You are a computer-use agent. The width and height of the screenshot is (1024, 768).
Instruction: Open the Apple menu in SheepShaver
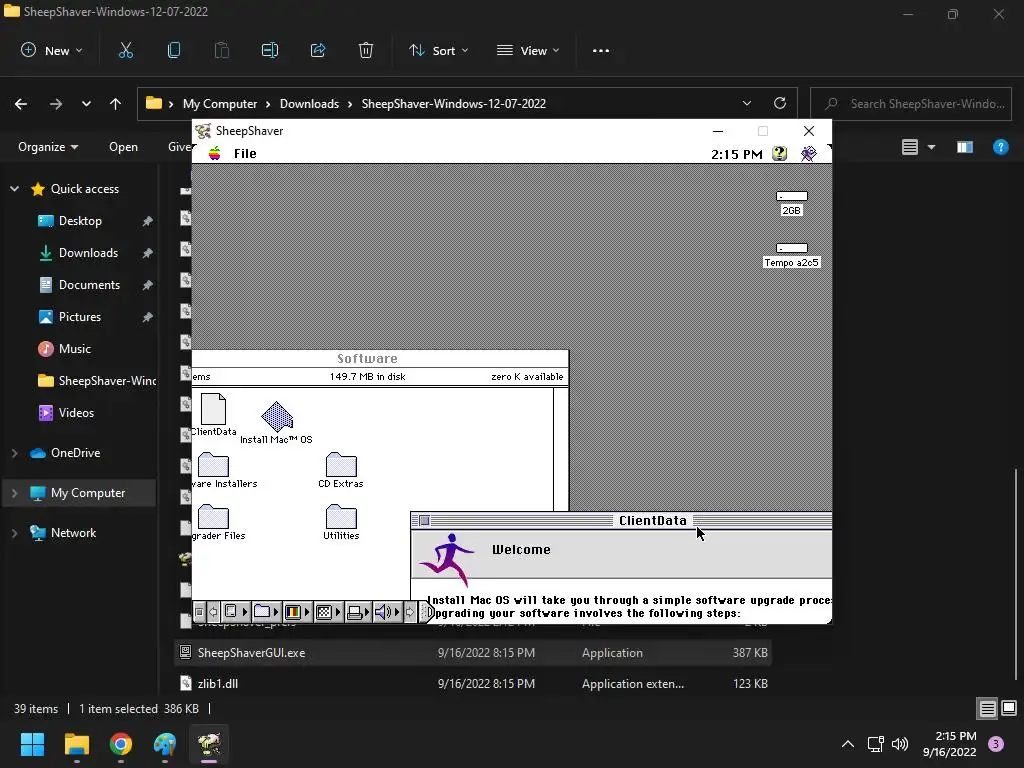[214, 153]
